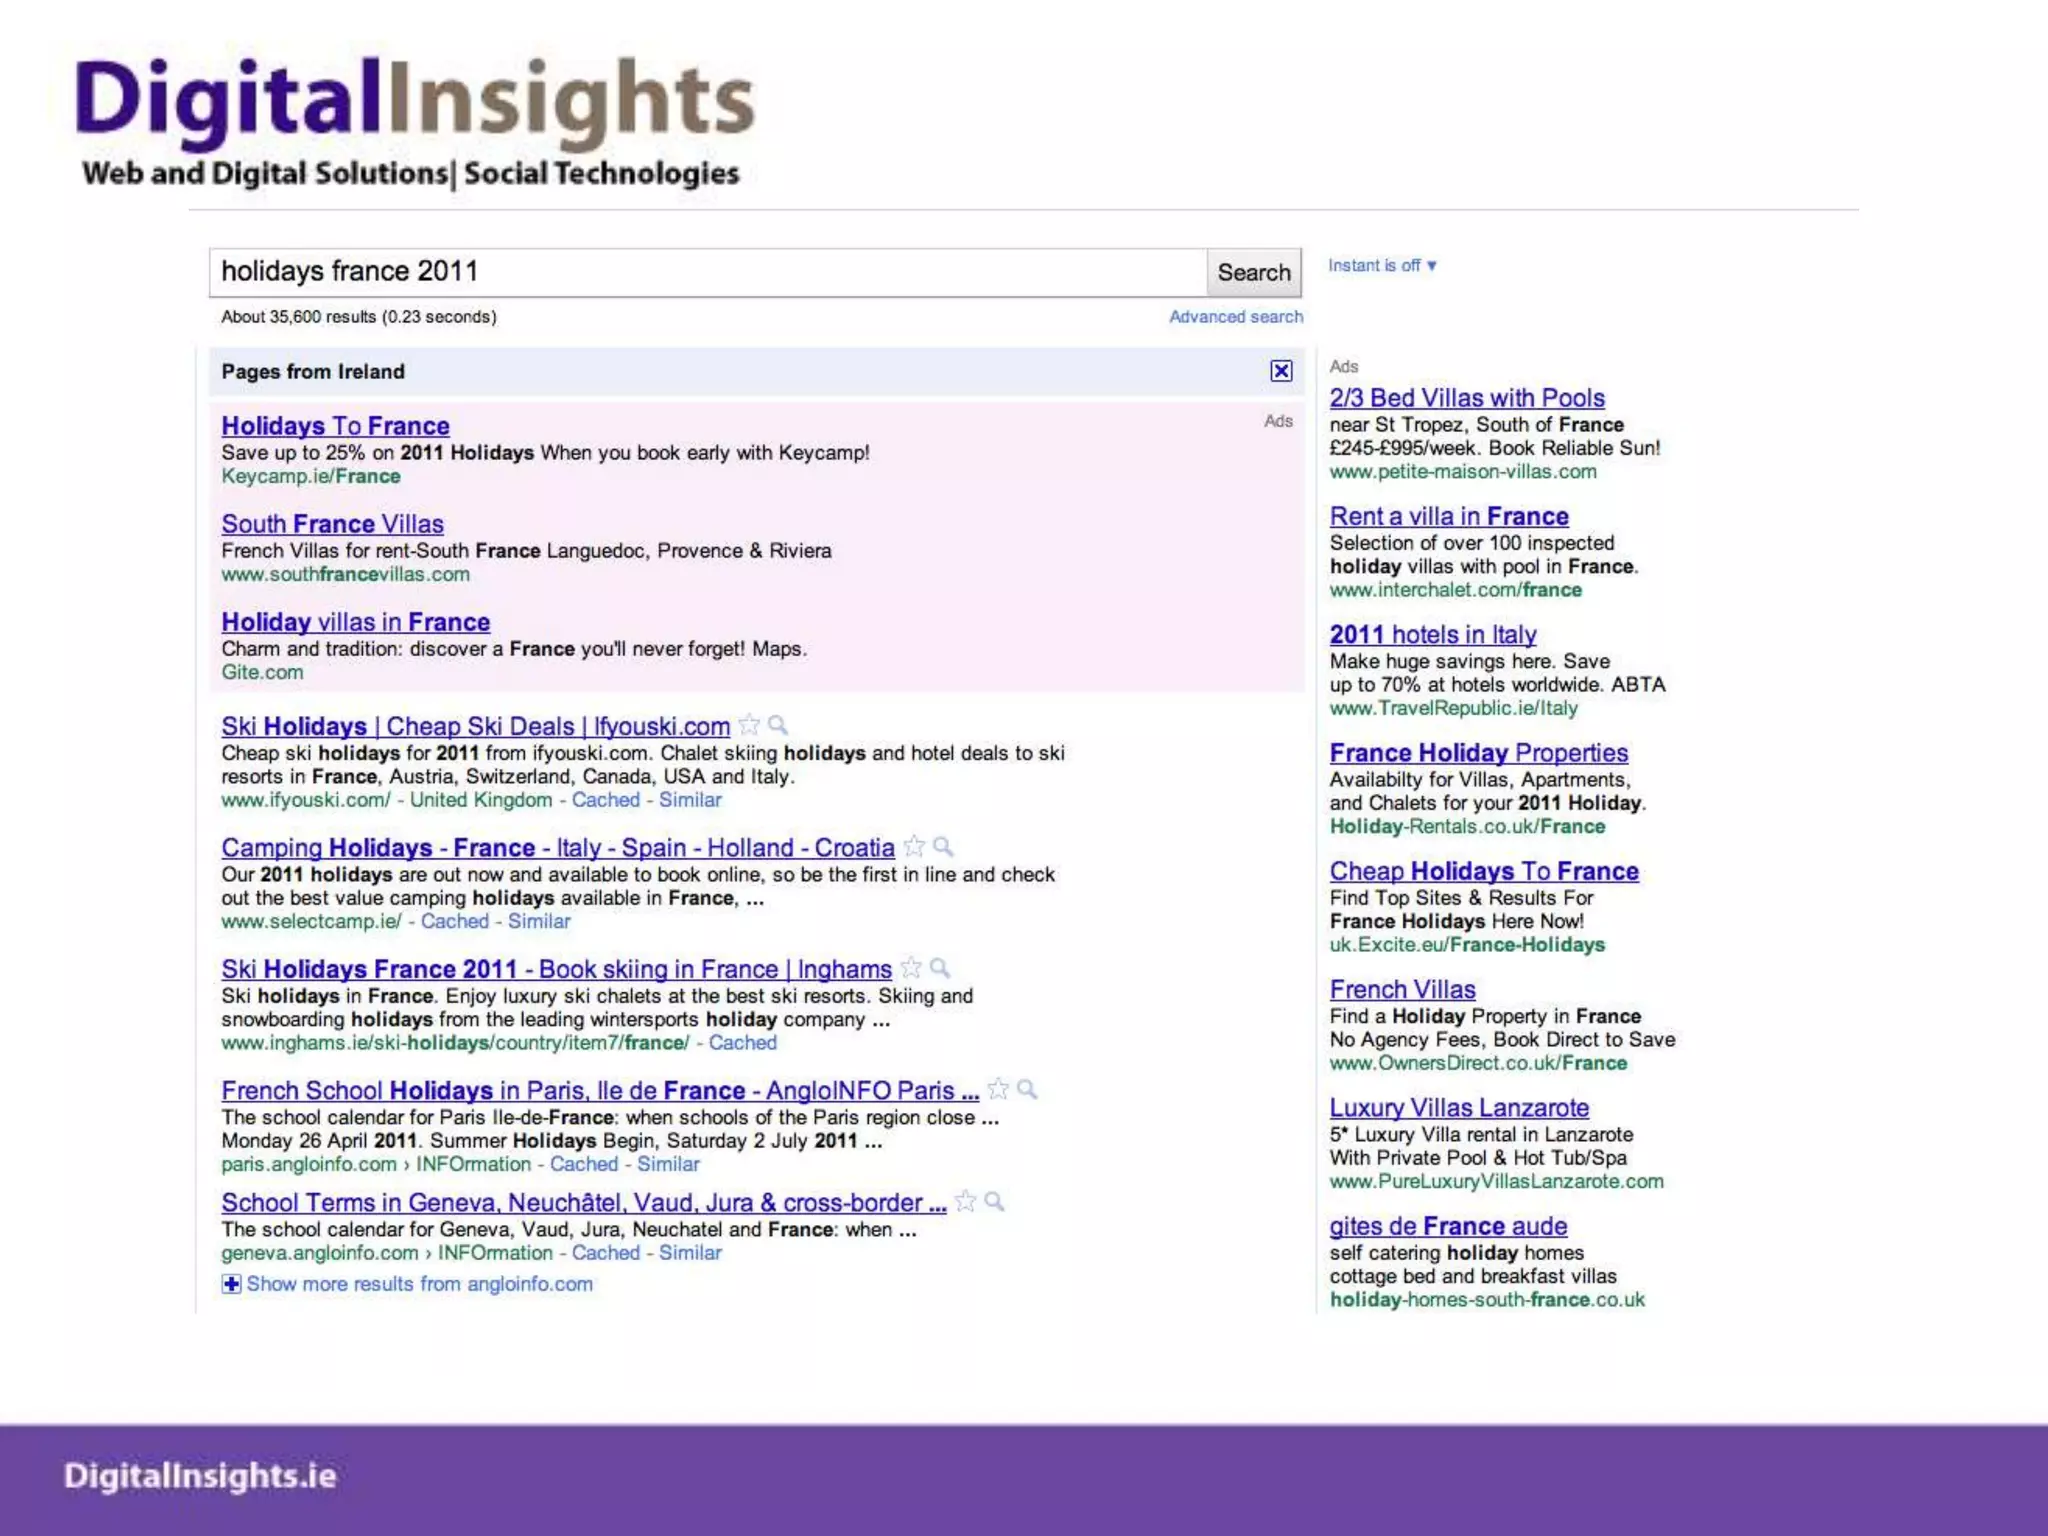Star the Ski Holidays Ifyouski.com result

coord(749,725)
